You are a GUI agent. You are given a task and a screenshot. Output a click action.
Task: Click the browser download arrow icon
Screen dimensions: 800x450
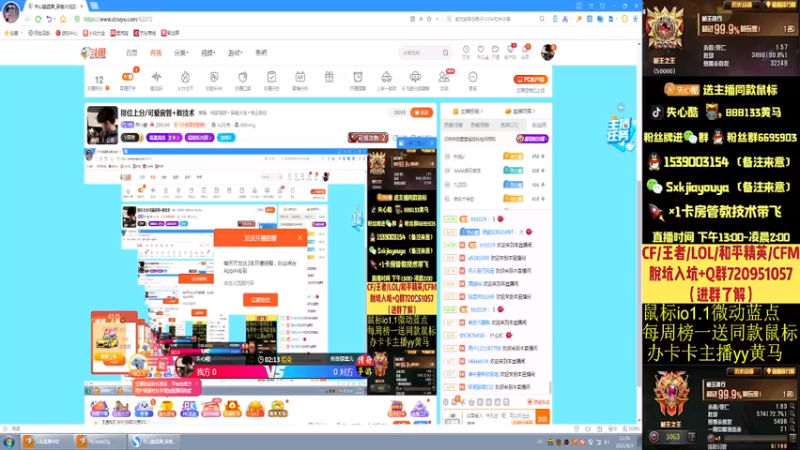coord(635,19)
